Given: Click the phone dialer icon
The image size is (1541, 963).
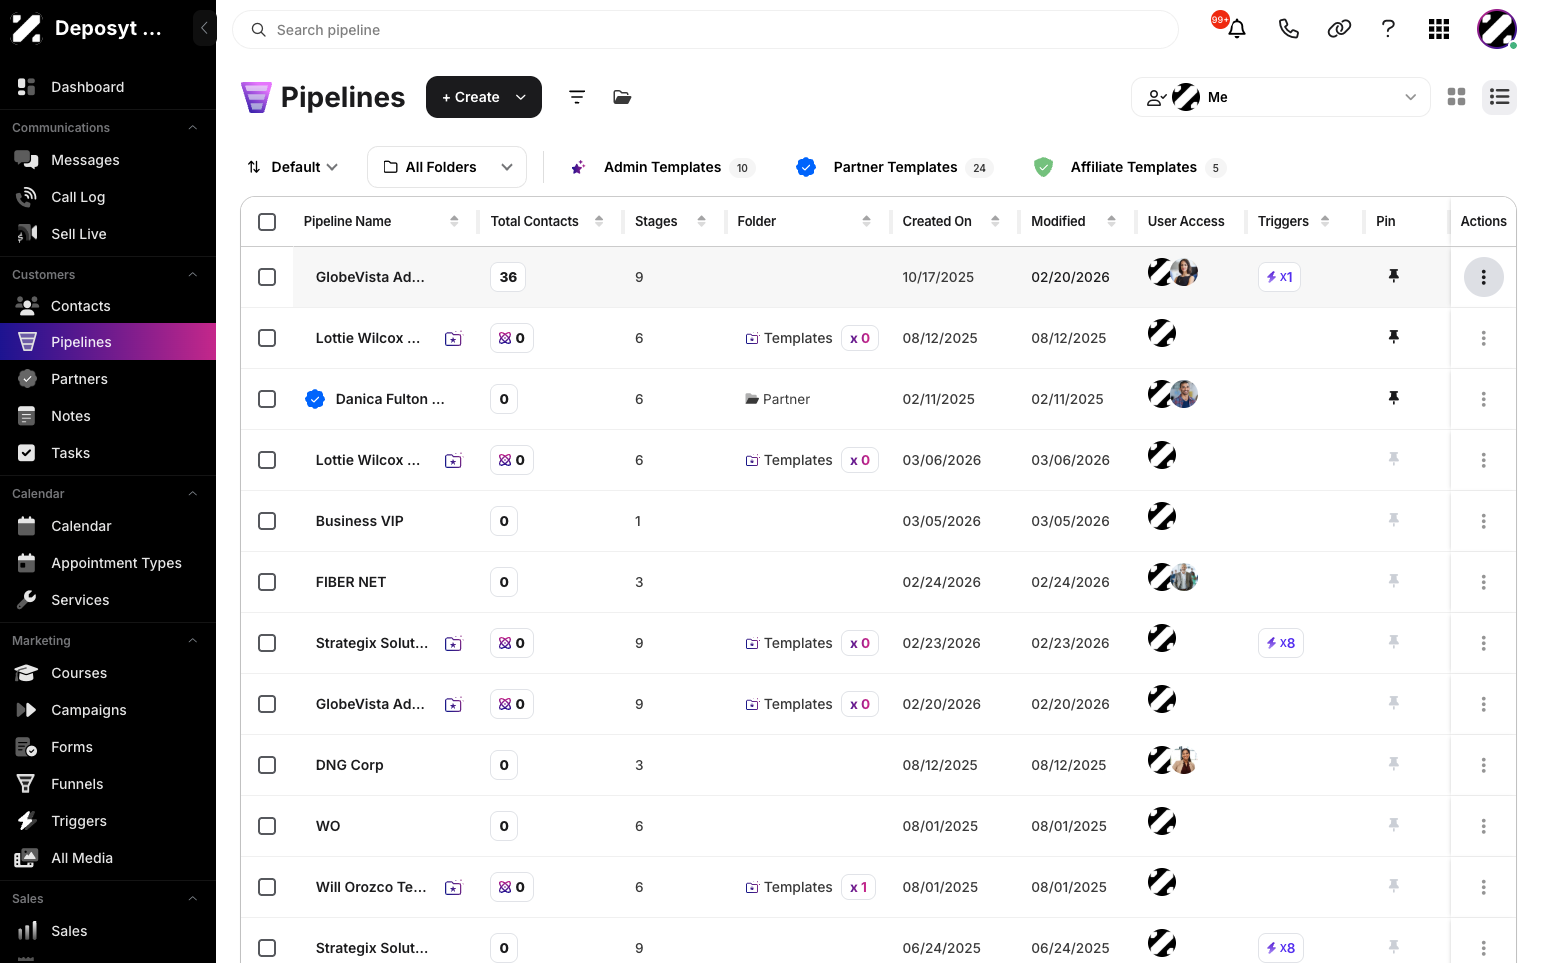Looking at the screenshot, I should coord(1288,29).
